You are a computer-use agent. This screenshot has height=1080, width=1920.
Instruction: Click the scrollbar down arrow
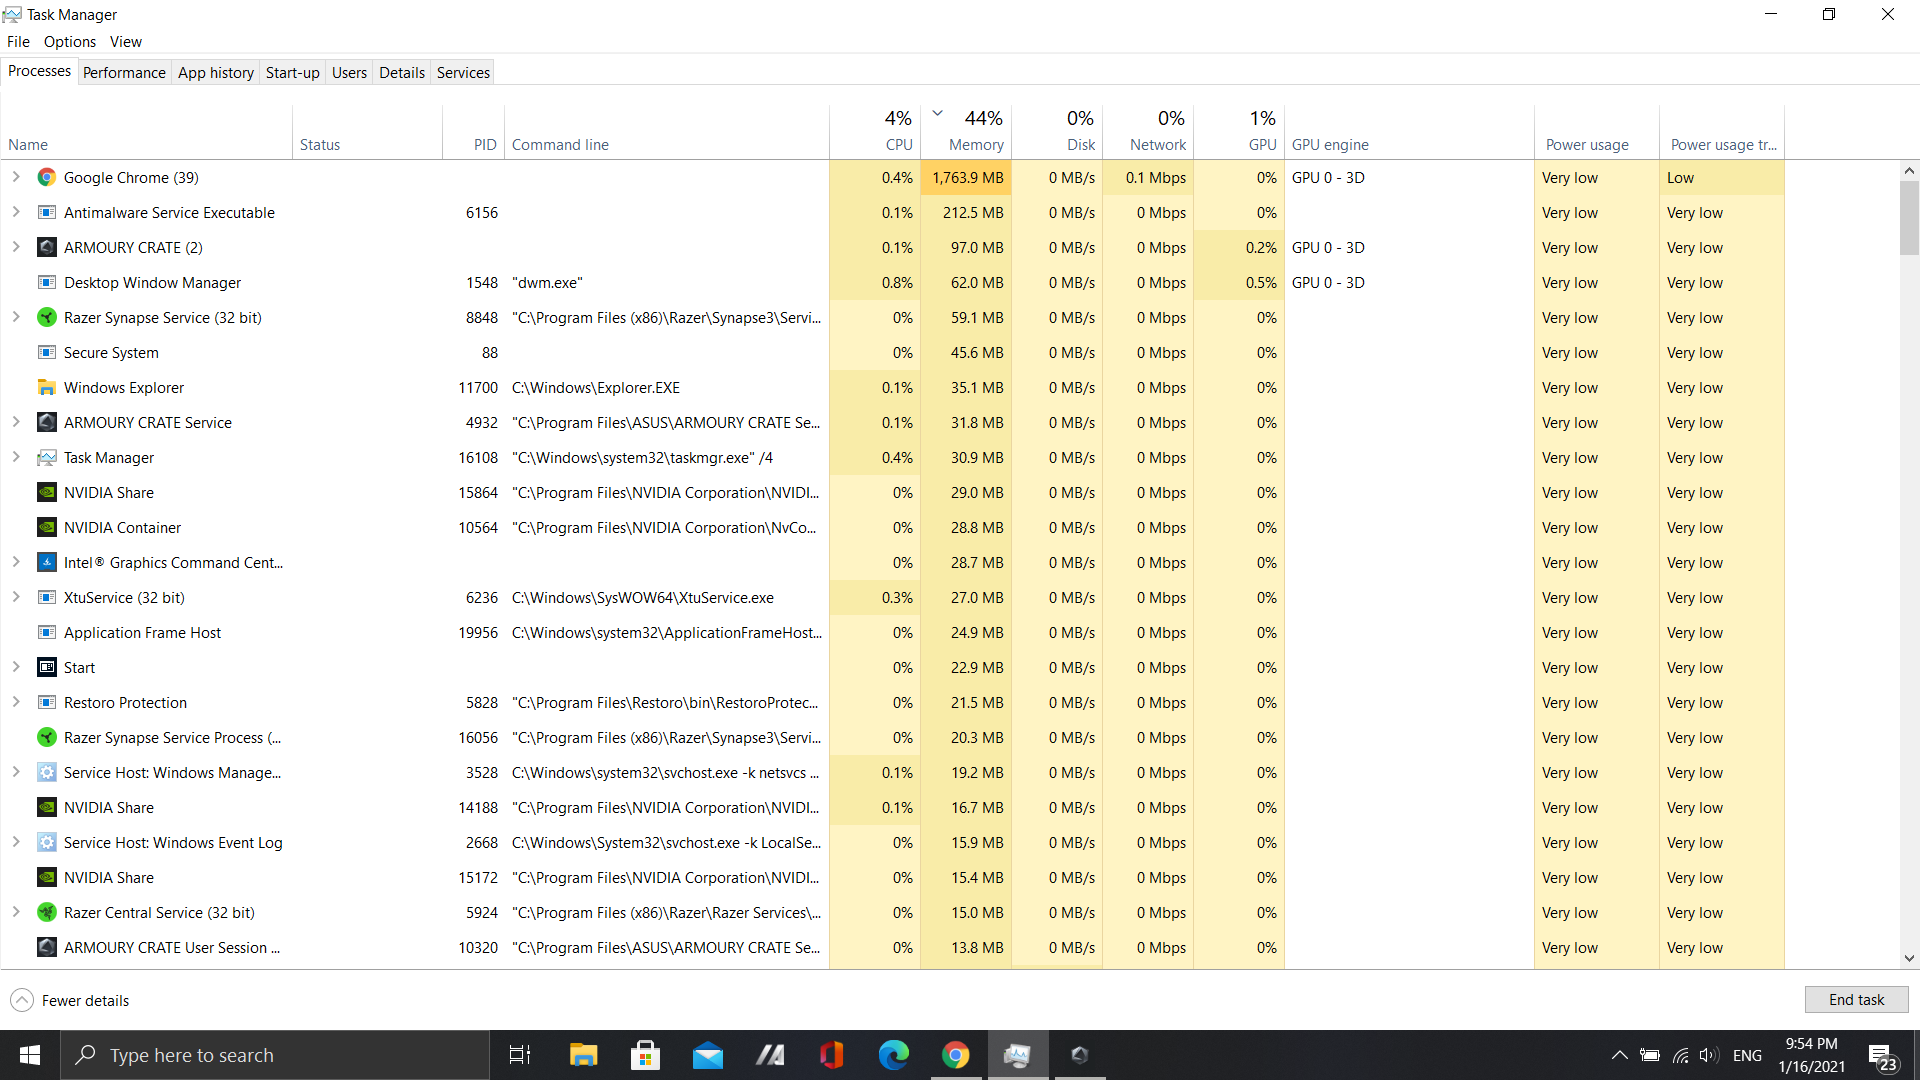1909,958
